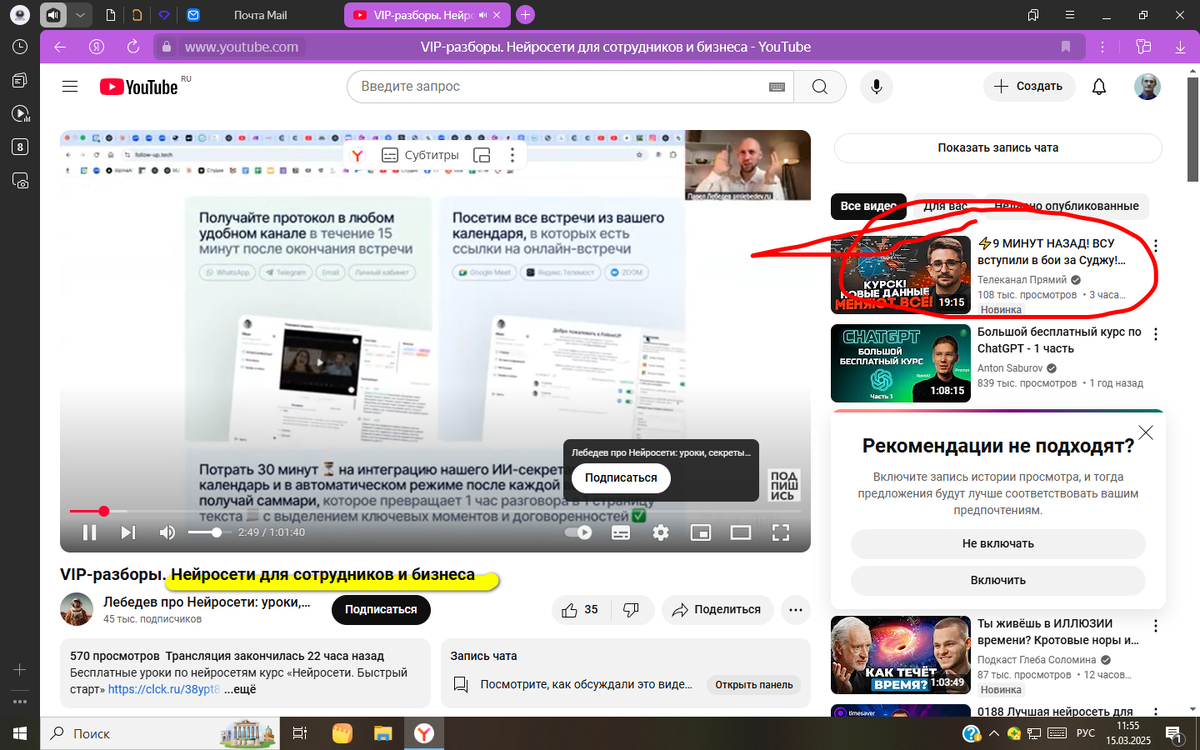Reload the page
This screenshot has height=750, width=1200.
pos(132,47)
